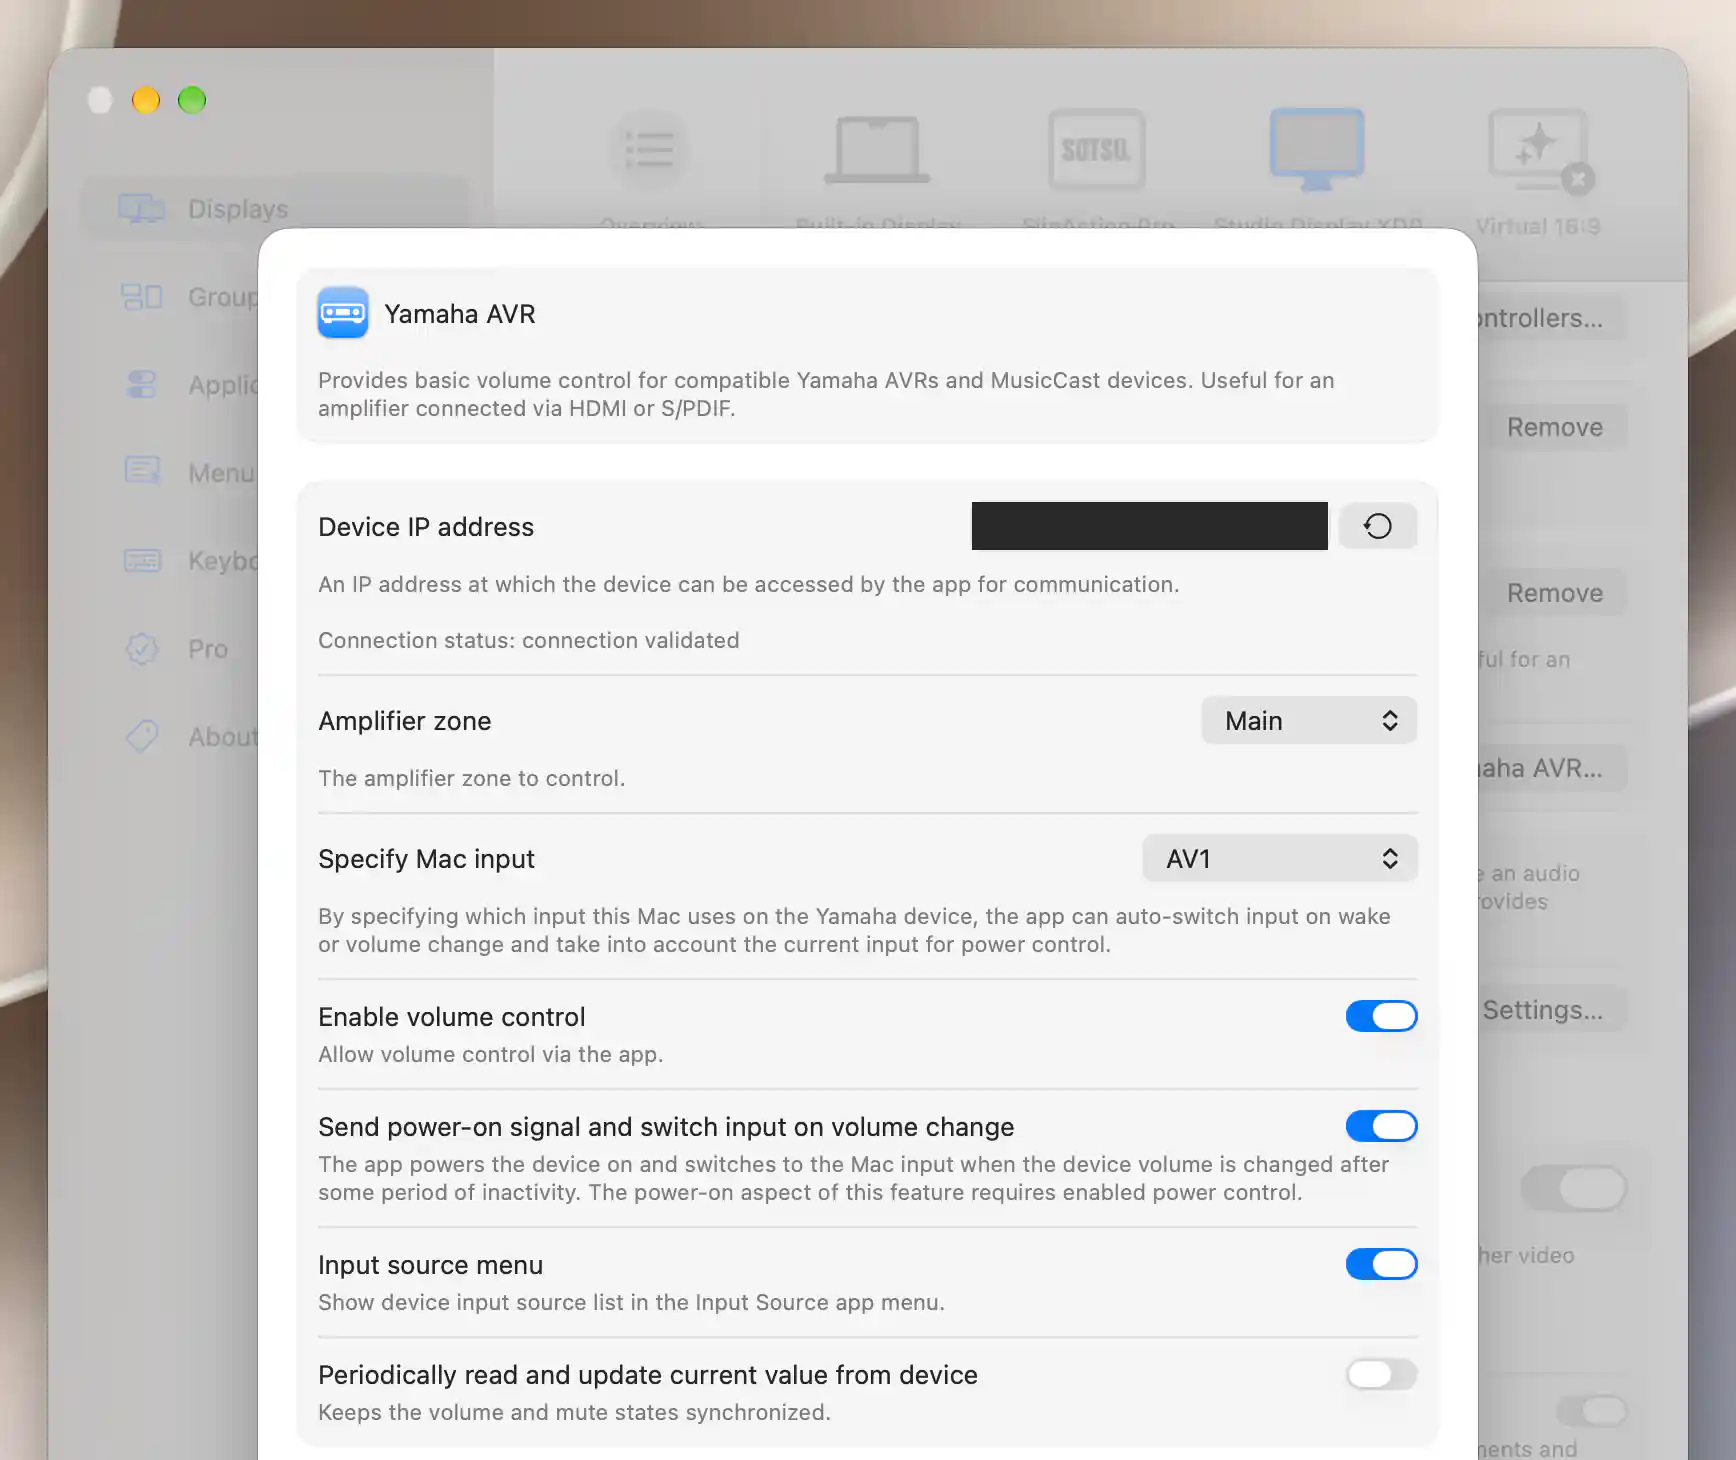The height and width of the screenshot is (1460, 1736).
Task: Click the Applications sidebar icon
Action: click(x=142, y=385)
